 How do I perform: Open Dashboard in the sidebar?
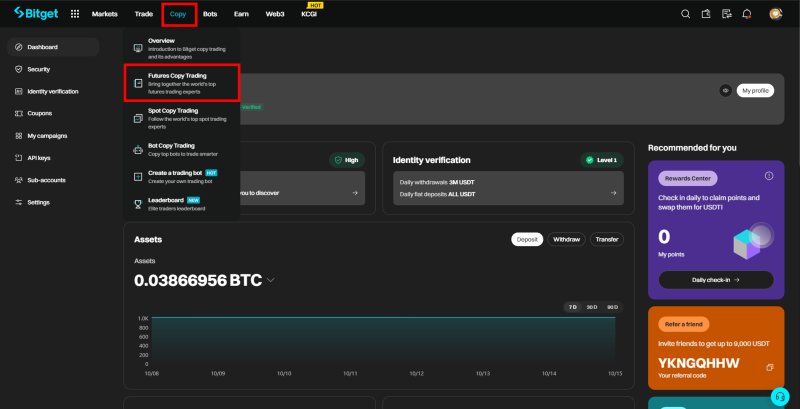coord(53,47)
